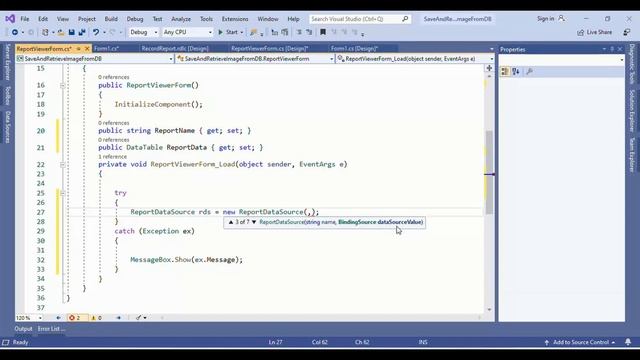The width and height of the screenshot is (640, 360).
Task: Open the Output panel tab
Action: [x=23, y=329]
